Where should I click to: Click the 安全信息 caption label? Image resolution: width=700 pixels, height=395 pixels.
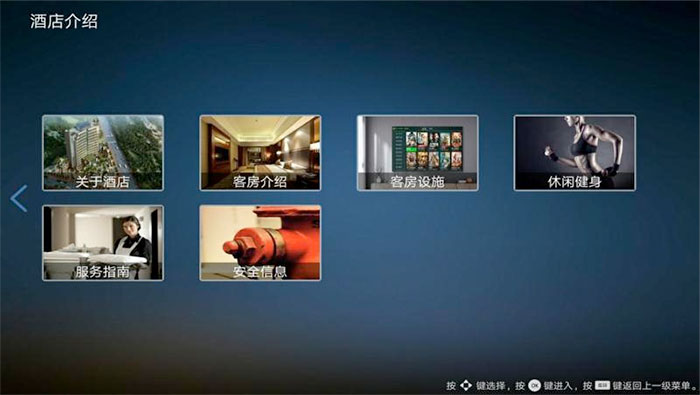(260, 271)
